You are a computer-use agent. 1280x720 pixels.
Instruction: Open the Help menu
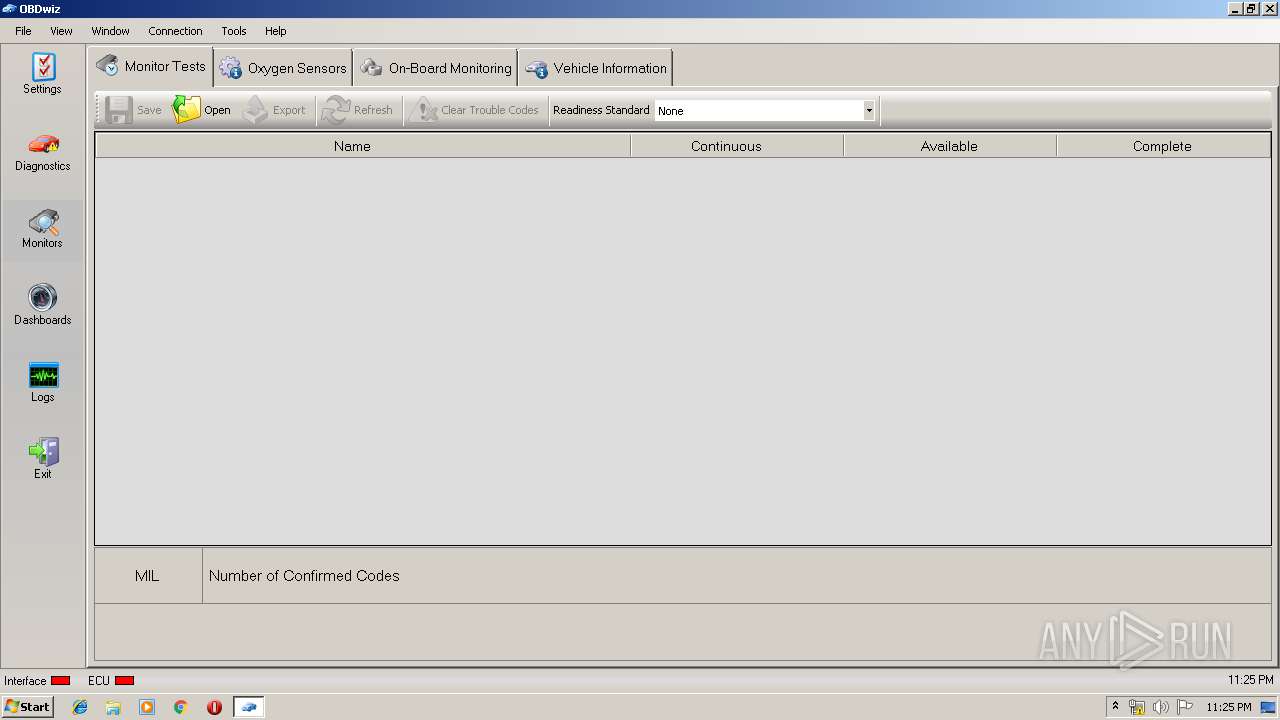pyautogui.click(x=276, y=31)
